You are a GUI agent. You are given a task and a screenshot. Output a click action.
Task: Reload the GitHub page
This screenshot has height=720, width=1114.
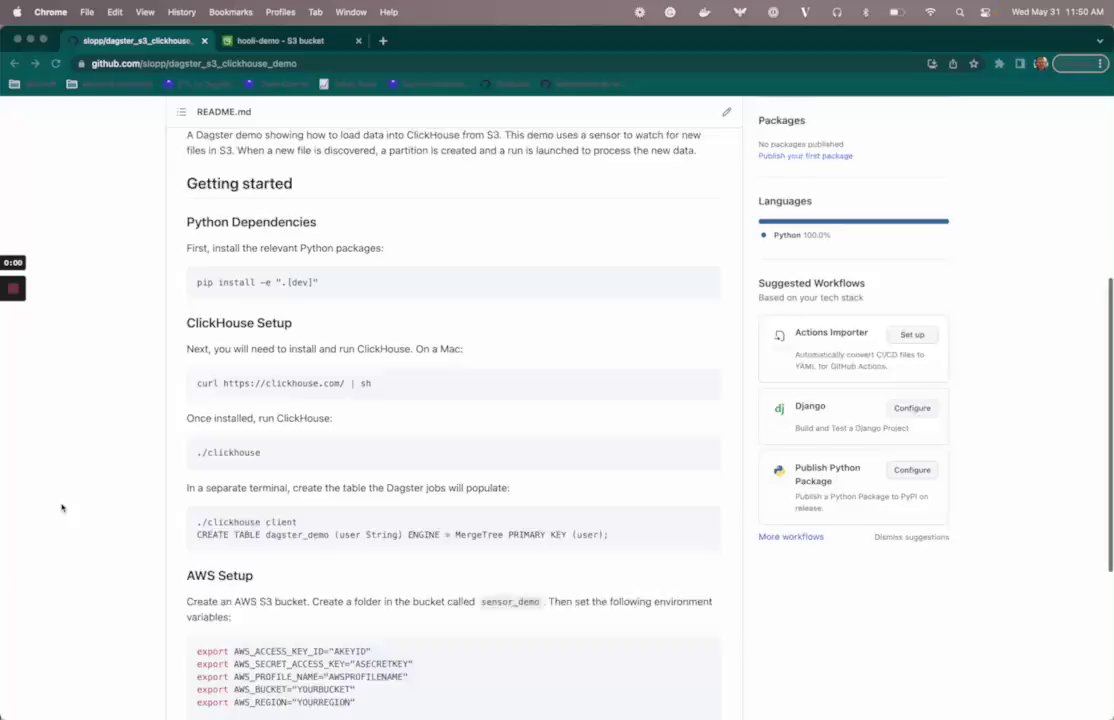coord(56,64)
